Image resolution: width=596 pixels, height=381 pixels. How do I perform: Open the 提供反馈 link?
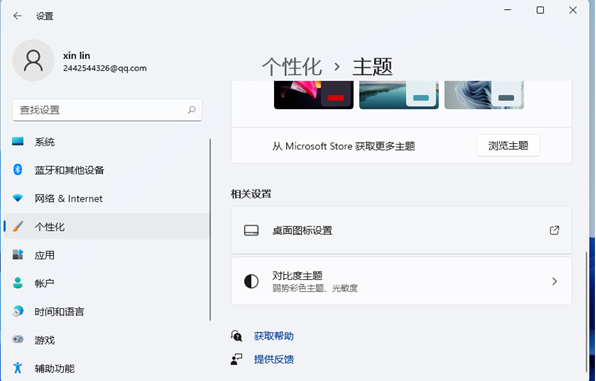[274, 359]
